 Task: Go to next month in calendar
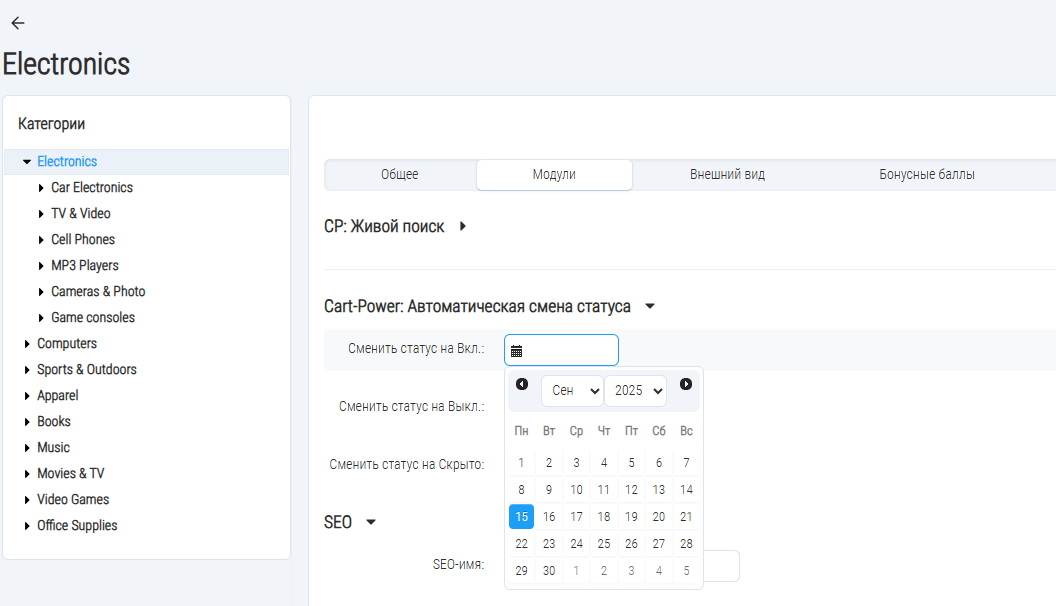tap(686, 384)
